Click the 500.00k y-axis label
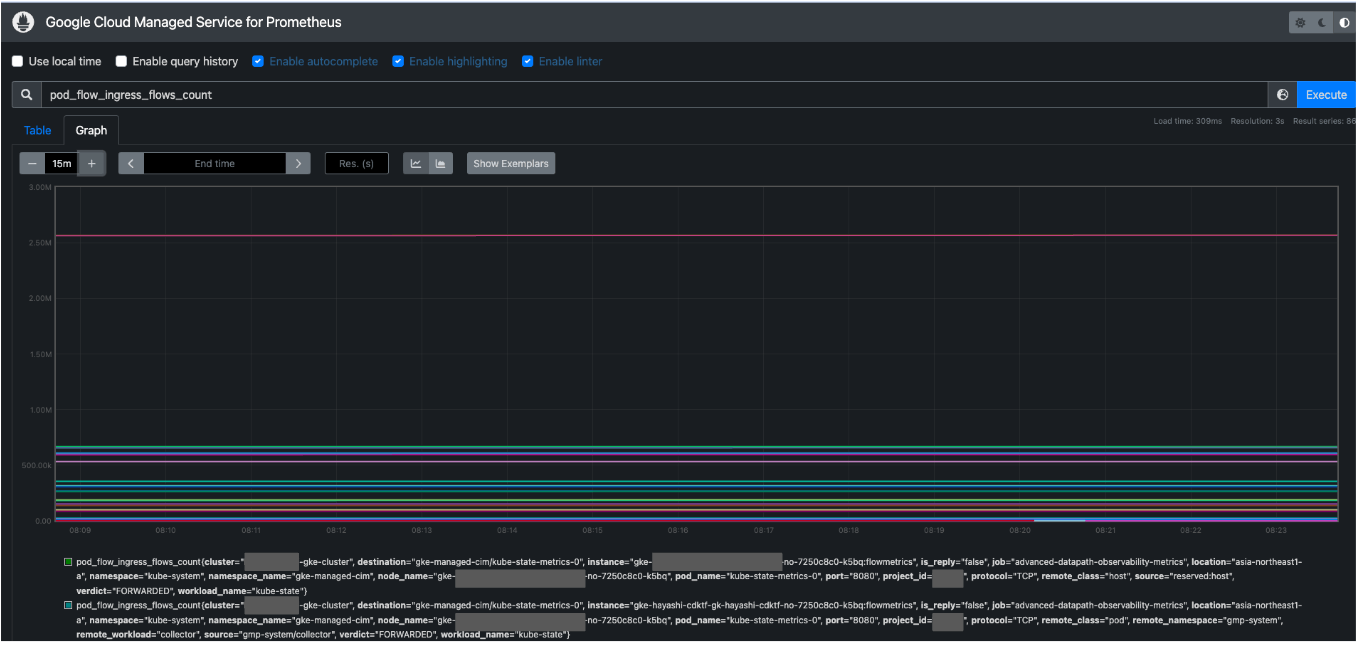 click(35, 465)
